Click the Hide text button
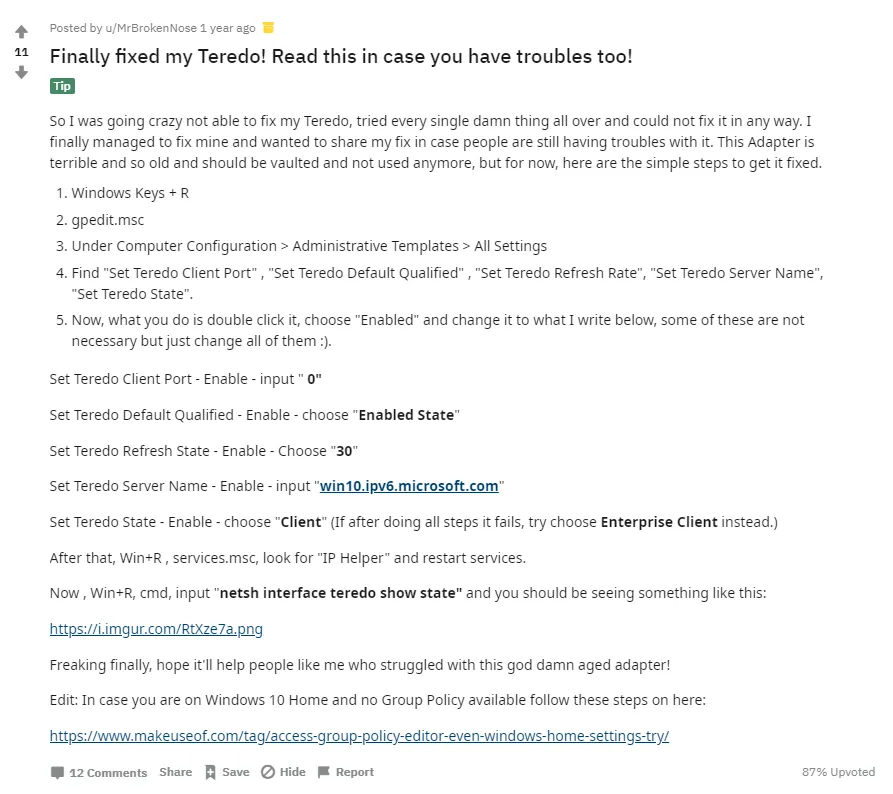Viewport: 893px width, 794px height. tap(293, 772)
